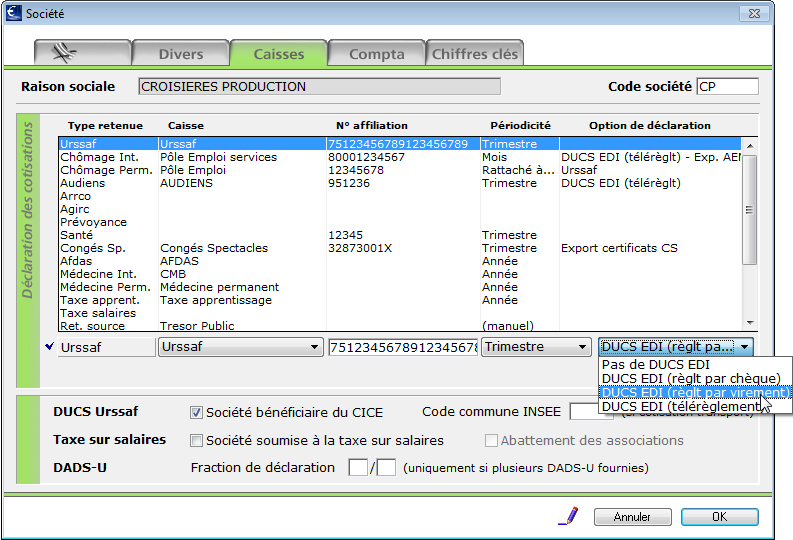Screen dimensions: 793x540
Task: Choose DUCS EDI (télérèglement) option
Action: click(x=695, y=407)
